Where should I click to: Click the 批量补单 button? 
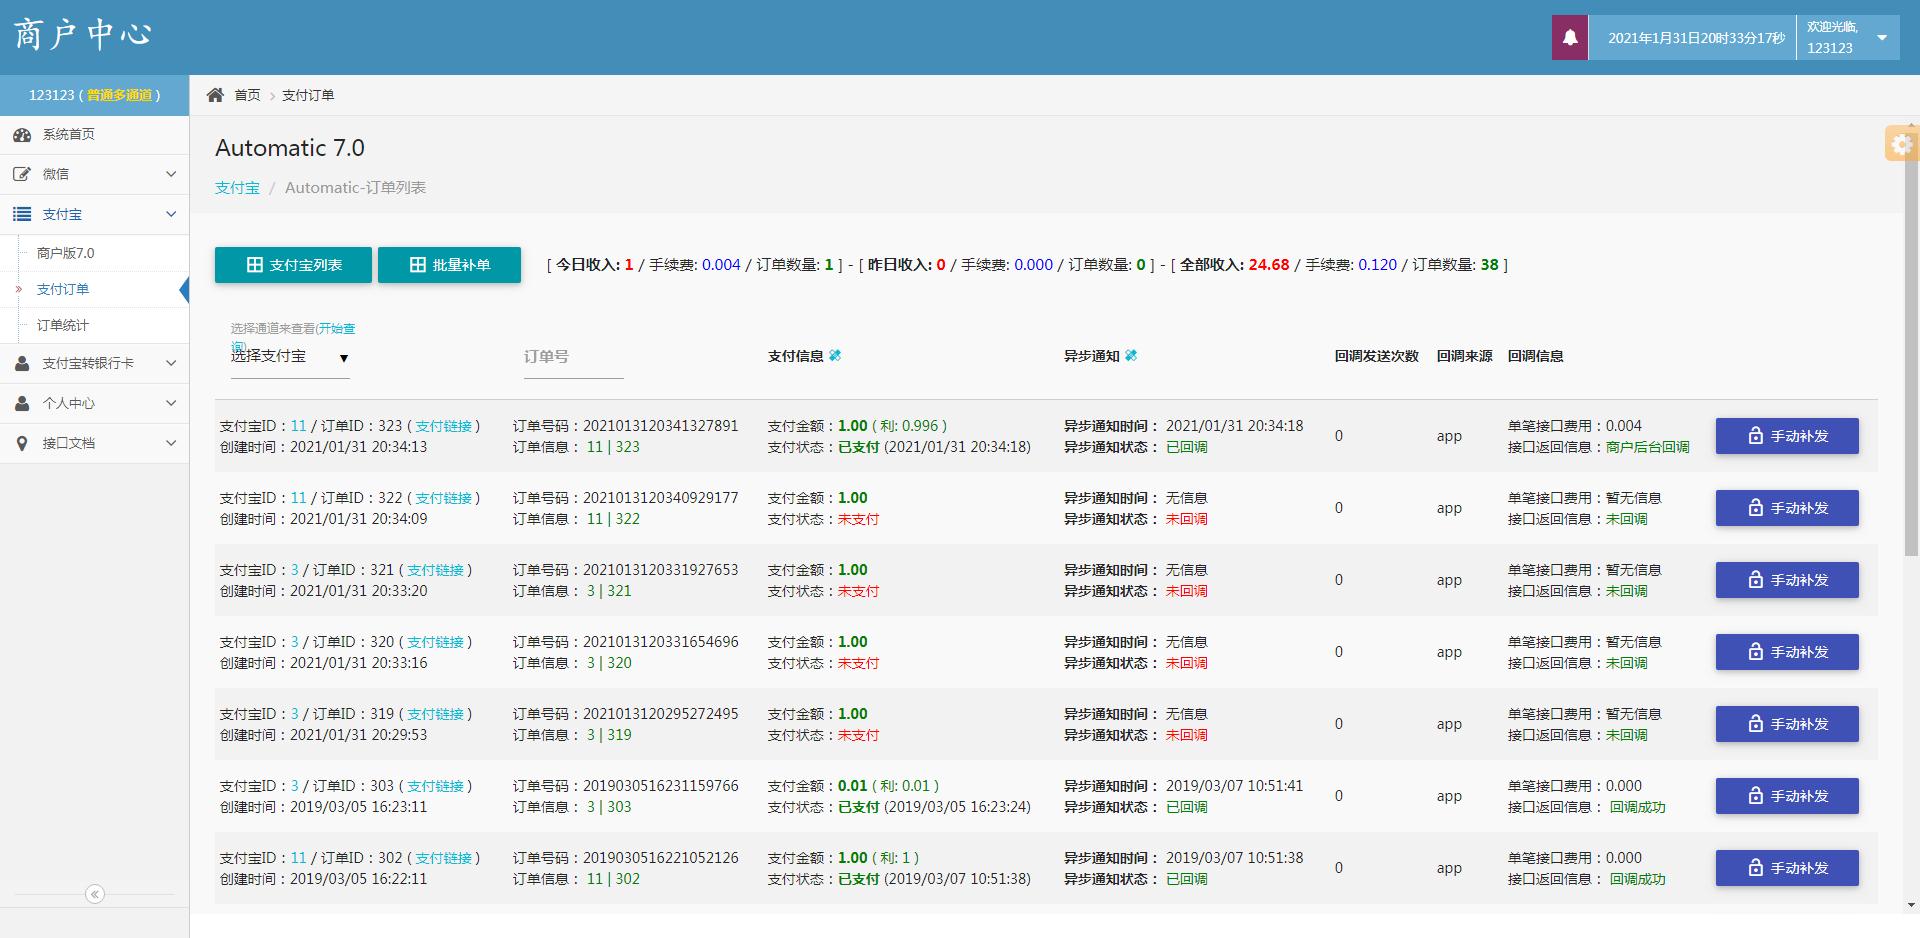(x=449, y=265)
